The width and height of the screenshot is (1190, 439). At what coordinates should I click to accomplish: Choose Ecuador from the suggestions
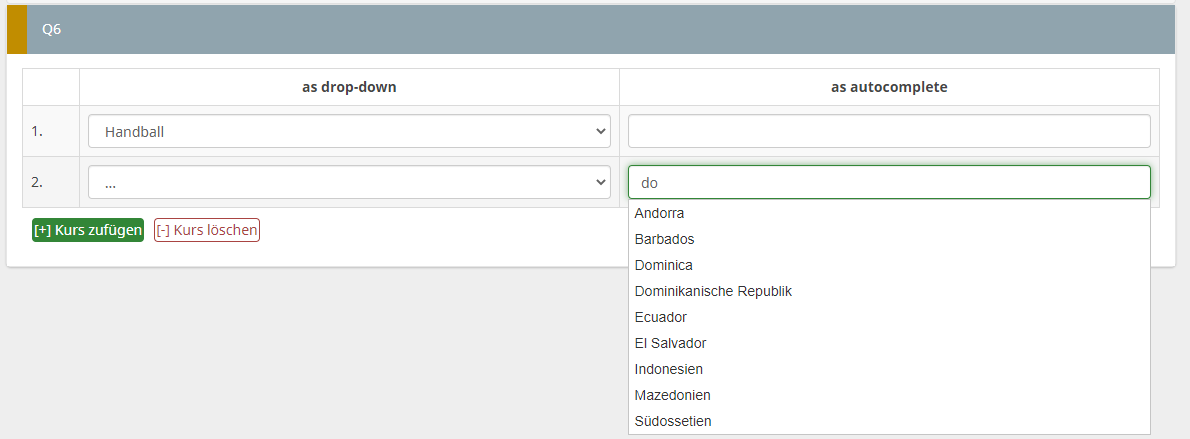(661, 317)
